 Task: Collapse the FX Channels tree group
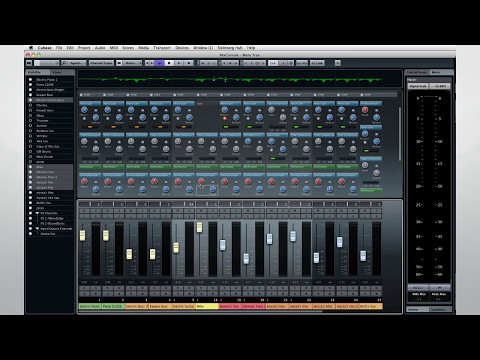coord(37,213)
